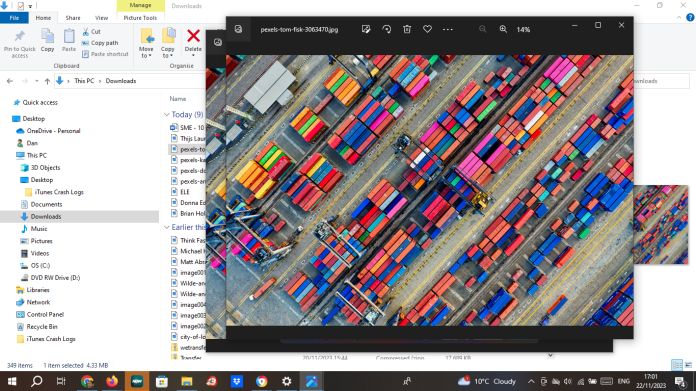Open recent locations dropdown beside navigation arrows
The height and width of the screenshot is (391, 696).
(36, 81)
